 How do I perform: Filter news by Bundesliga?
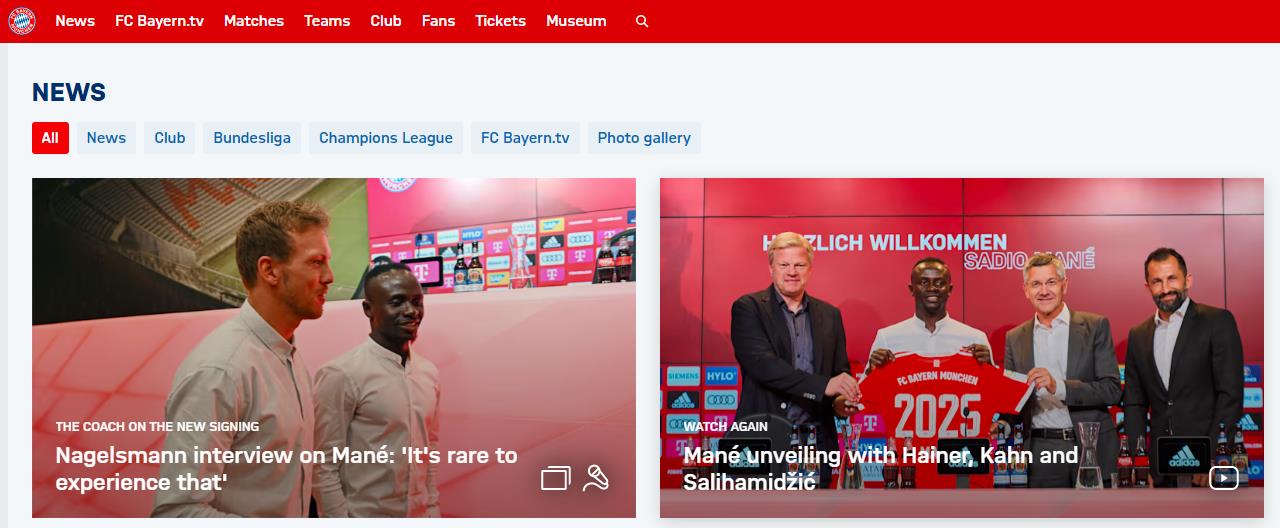click(x=252, y=138)
